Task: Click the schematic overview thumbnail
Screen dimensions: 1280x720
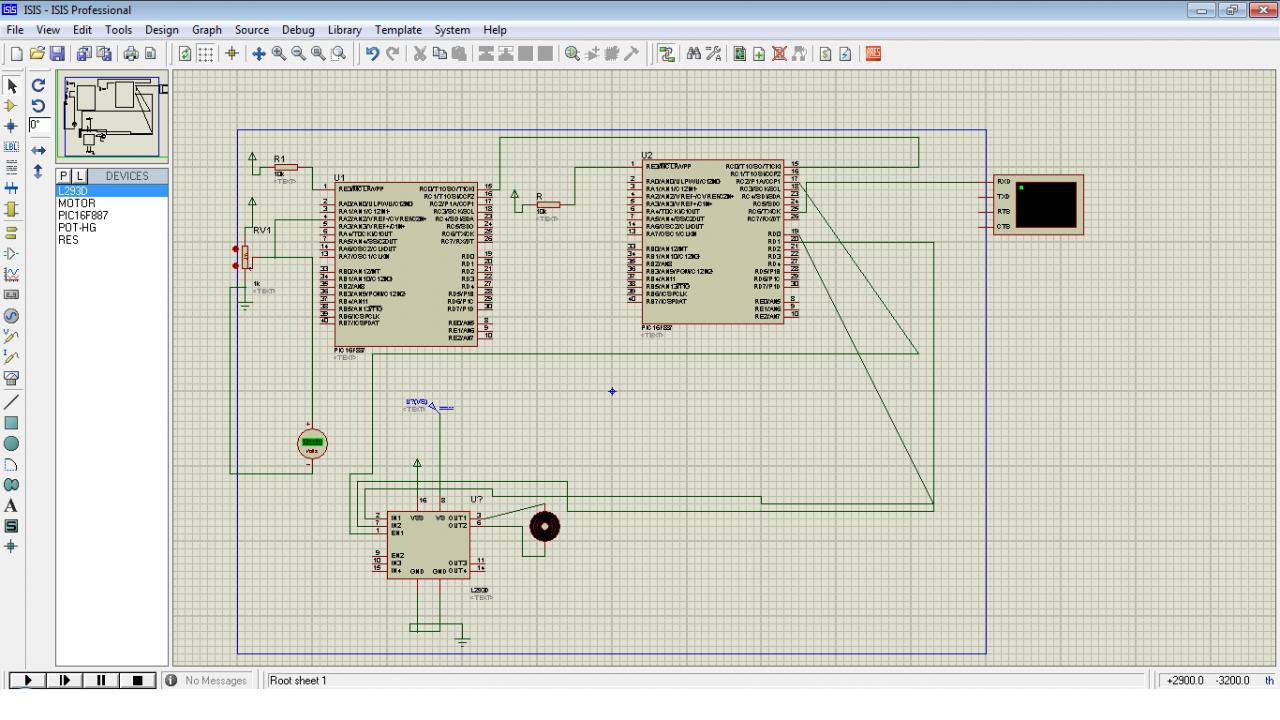Action: pos(111,117)
